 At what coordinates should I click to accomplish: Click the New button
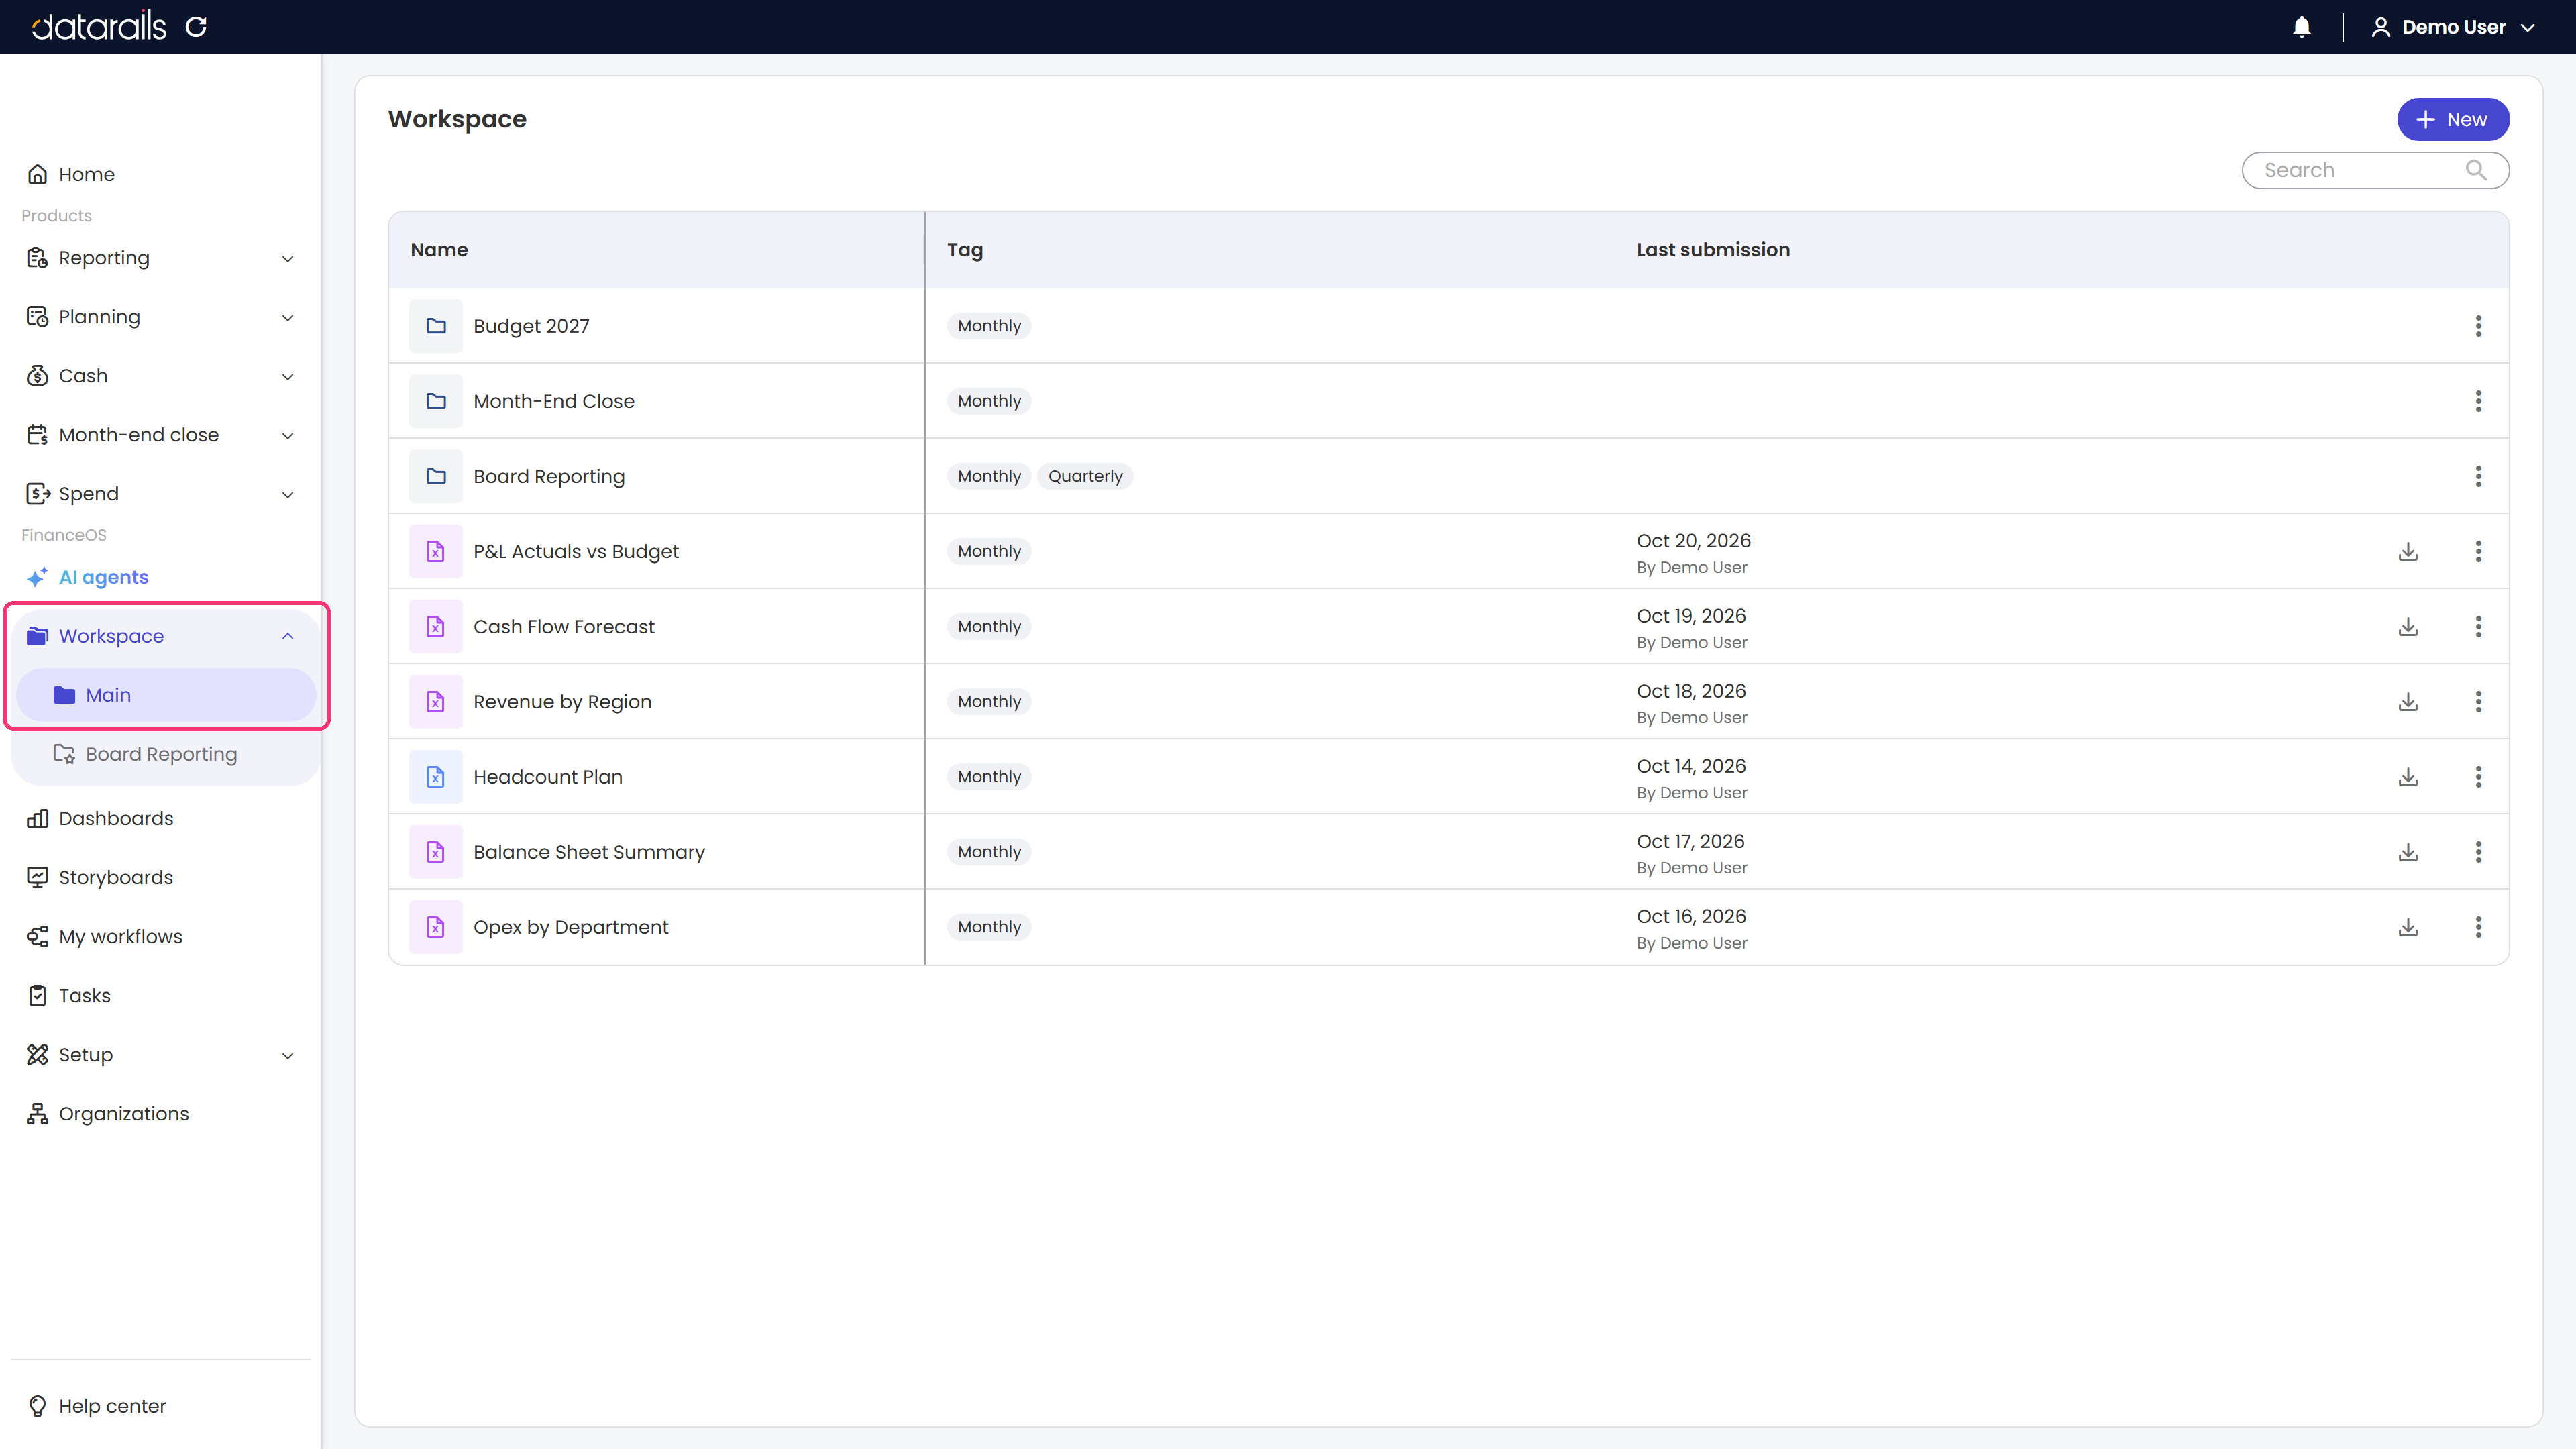click(x=2452, y=119)
